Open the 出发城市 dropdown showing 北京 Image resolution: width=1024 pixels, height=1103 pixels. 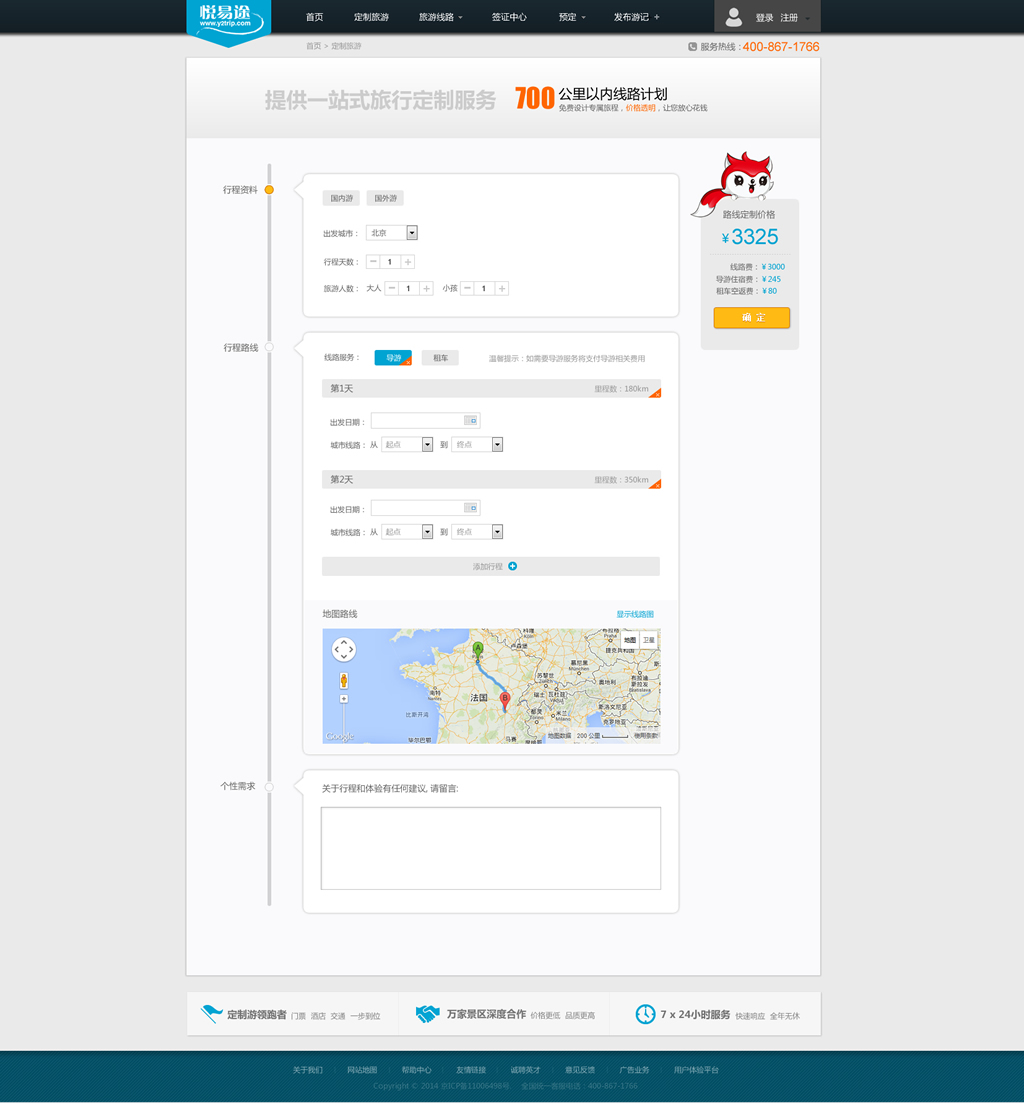(411, 233)
